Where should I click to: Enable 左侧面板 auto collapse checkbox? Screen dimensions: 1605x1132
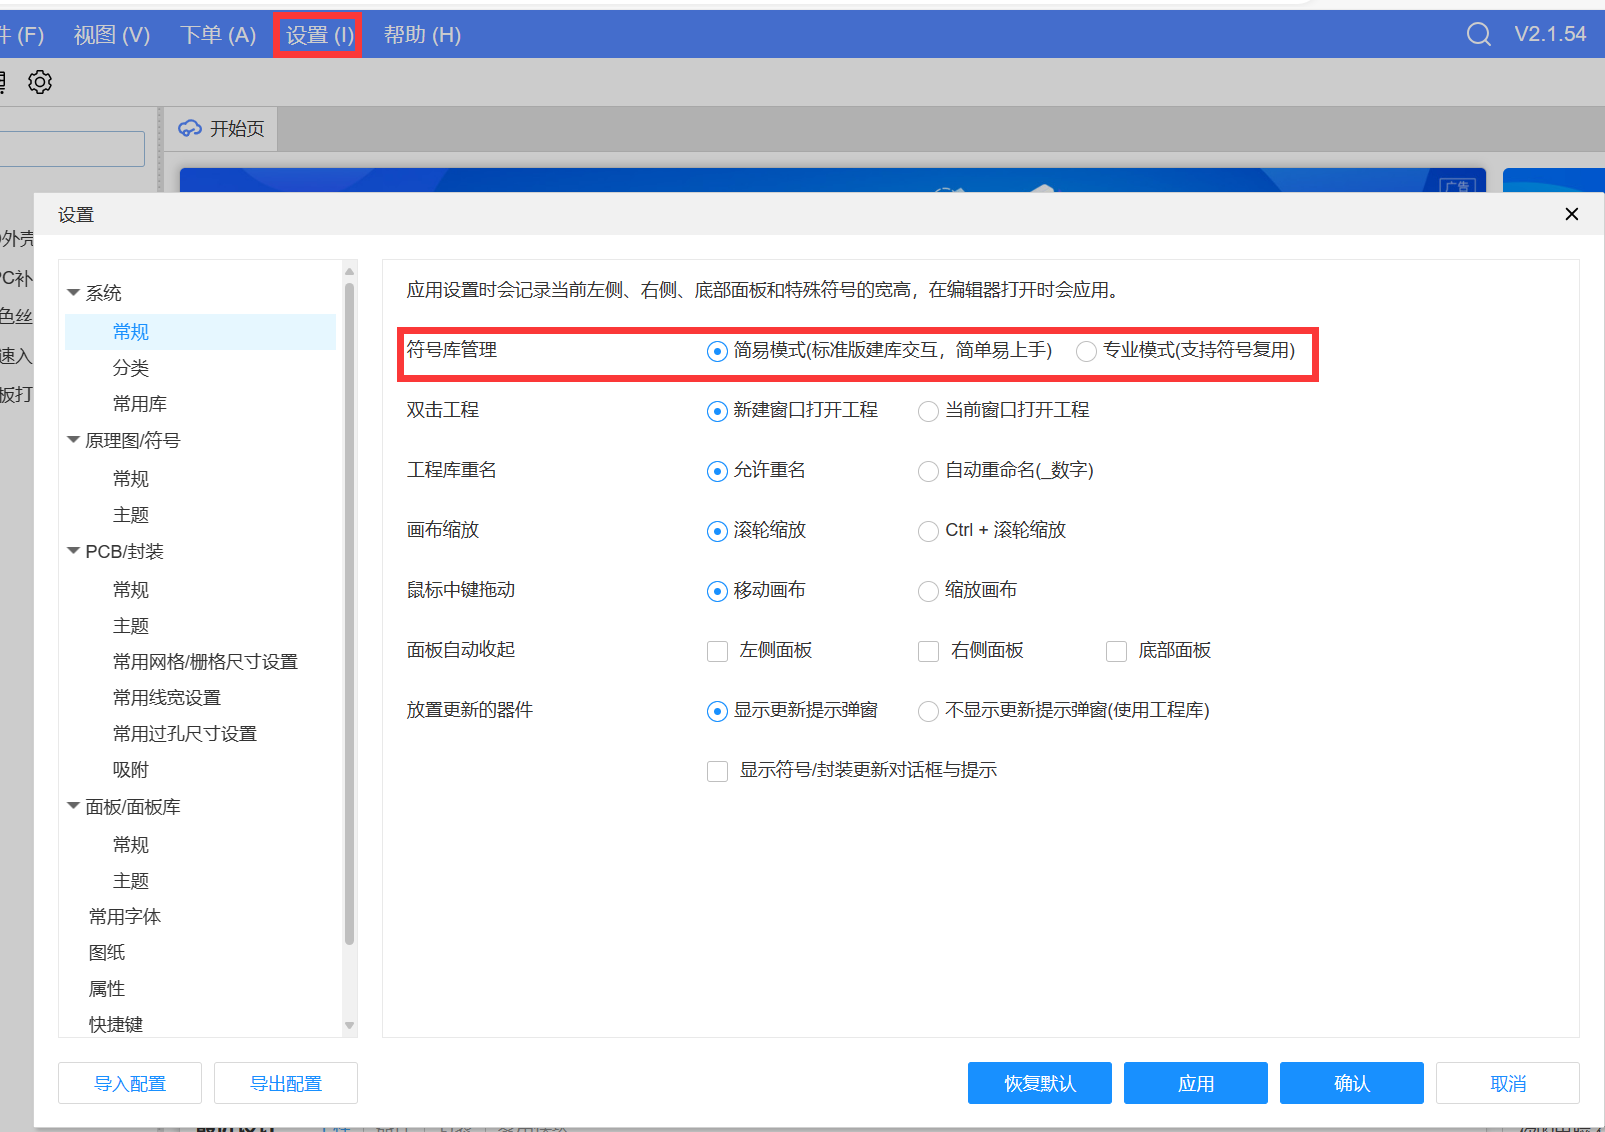(717, 651)
